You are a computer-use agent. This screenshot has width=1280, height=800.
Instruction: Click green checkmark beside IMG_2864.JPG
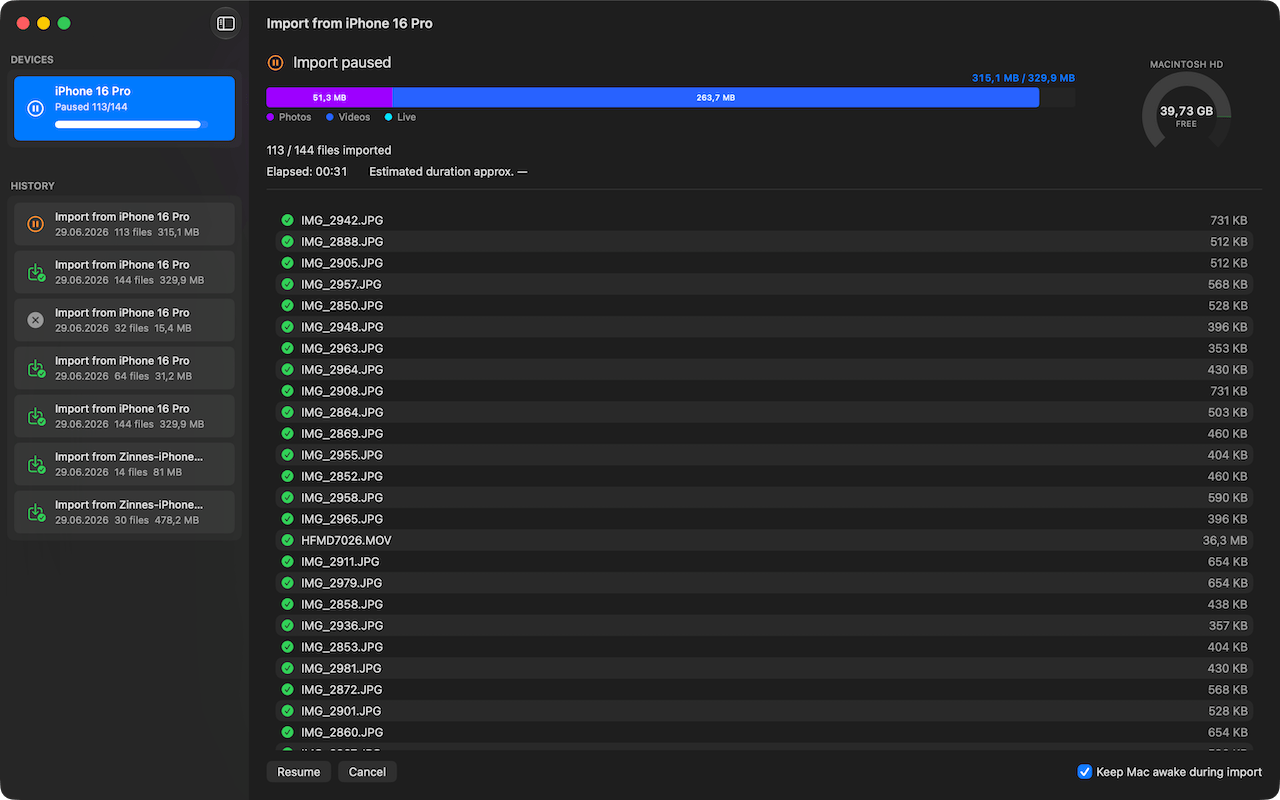click(x=287, y=412)
